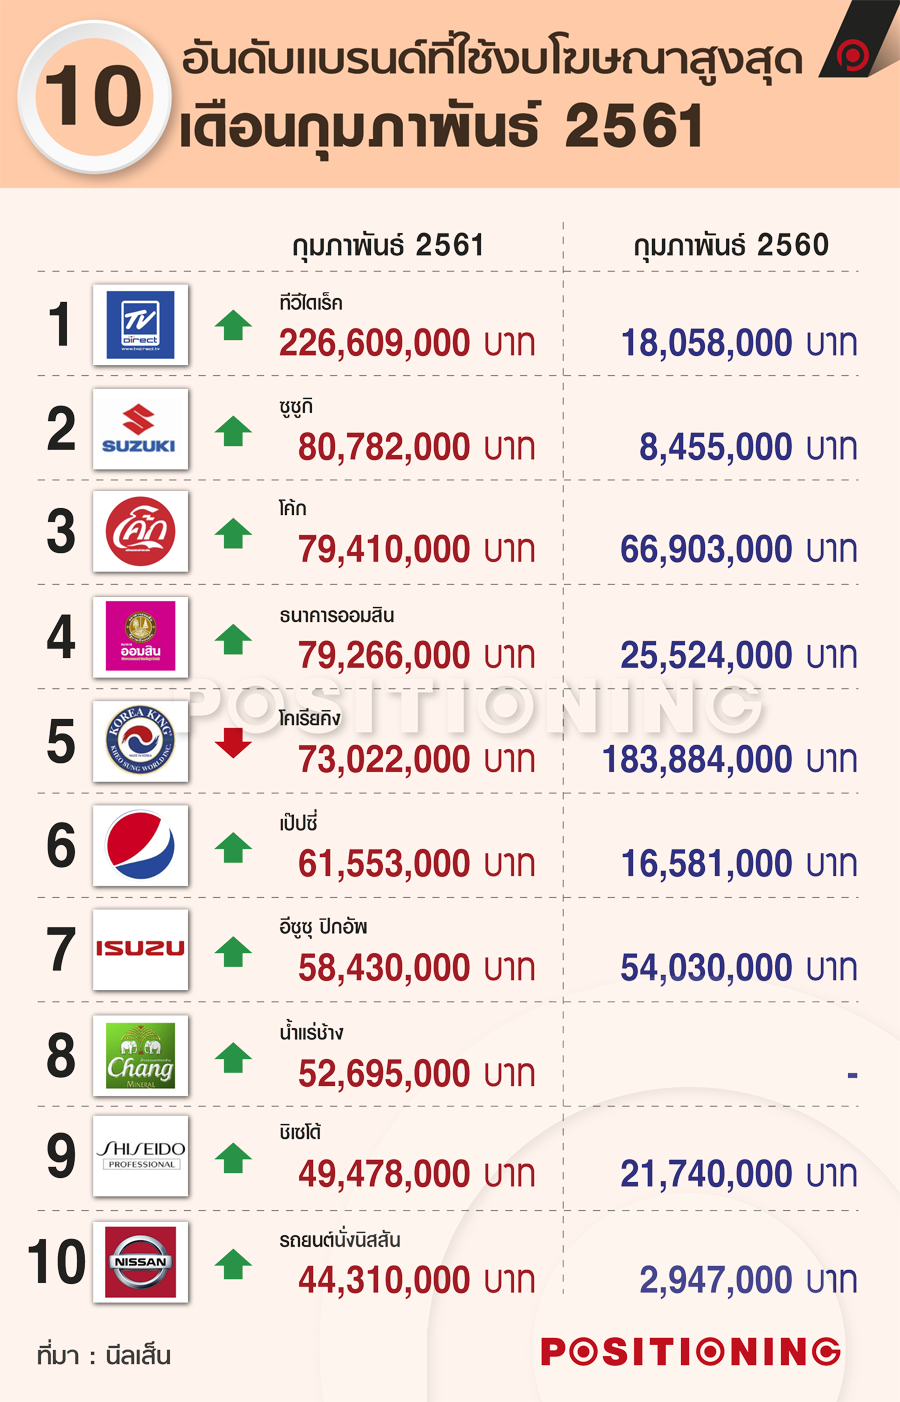Viewport: 900px width, 1402px height.
Task: Click the Chang Mineral logo
Action: pyautogui.click(x=140, y=1055)
